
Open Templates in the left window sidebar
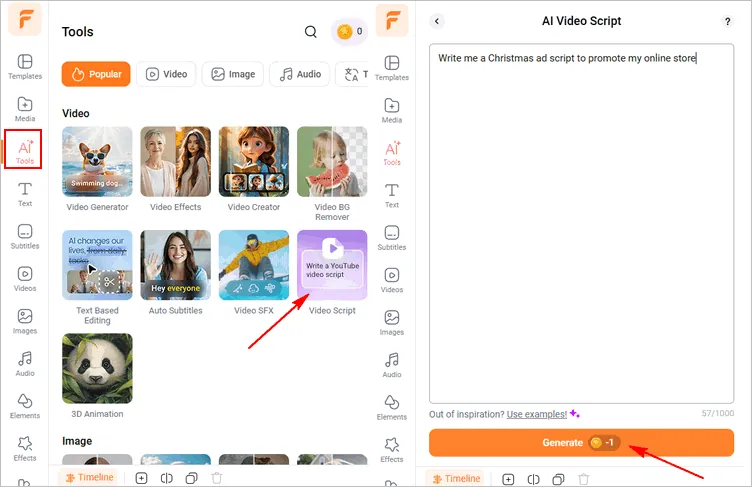coord(25,67)
